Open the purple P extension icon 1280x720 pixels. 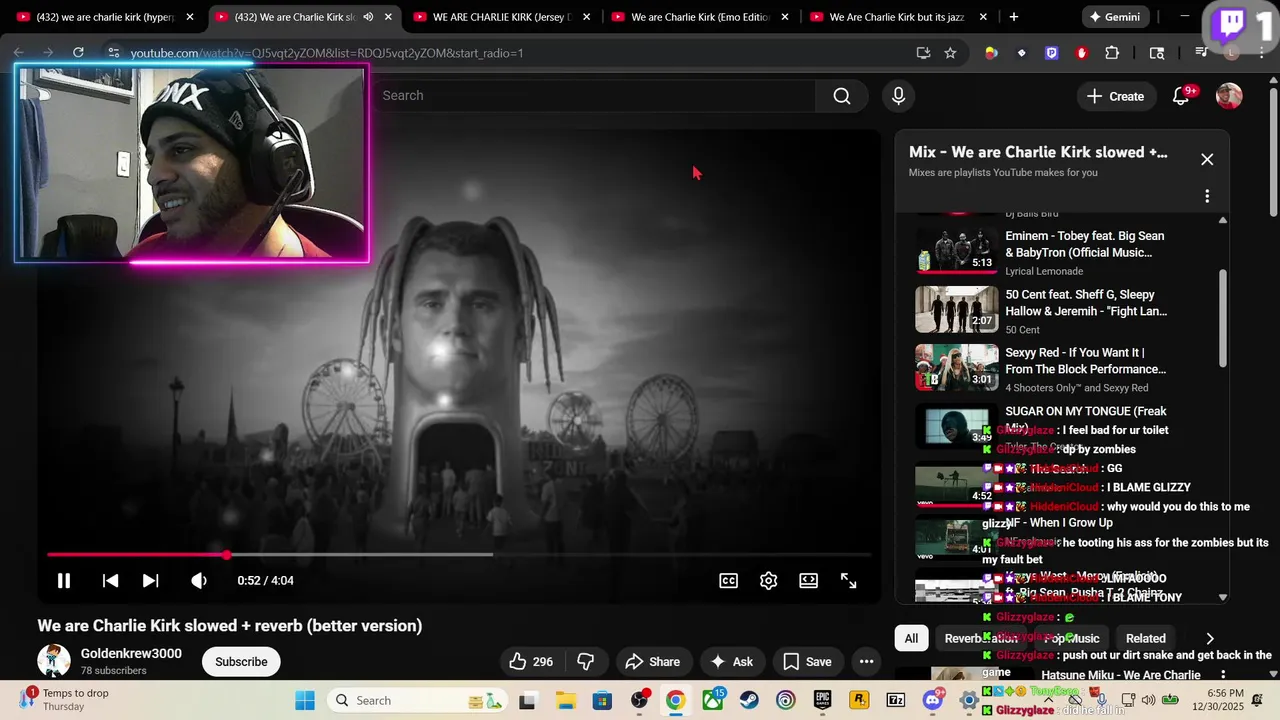(x=1051, y=53)
